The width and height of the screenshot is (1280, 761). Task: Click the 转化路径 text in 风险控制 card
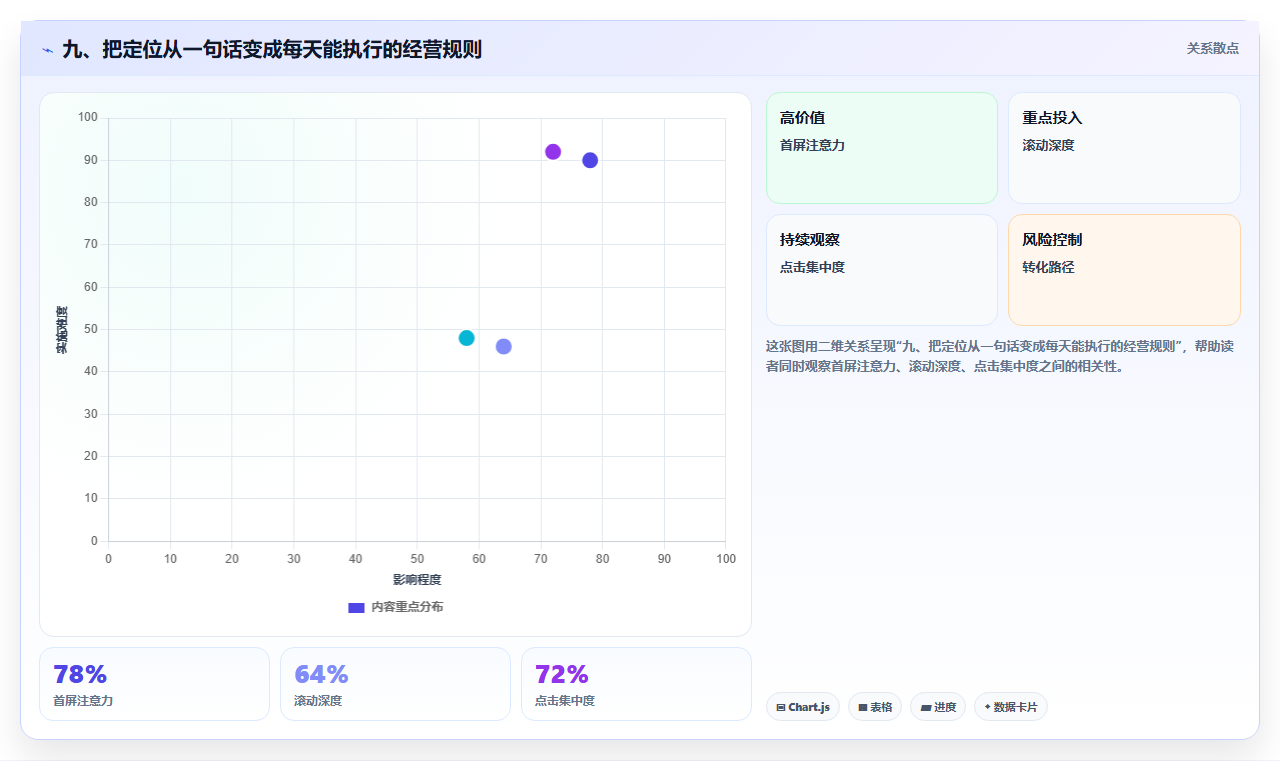[1048, 267]
